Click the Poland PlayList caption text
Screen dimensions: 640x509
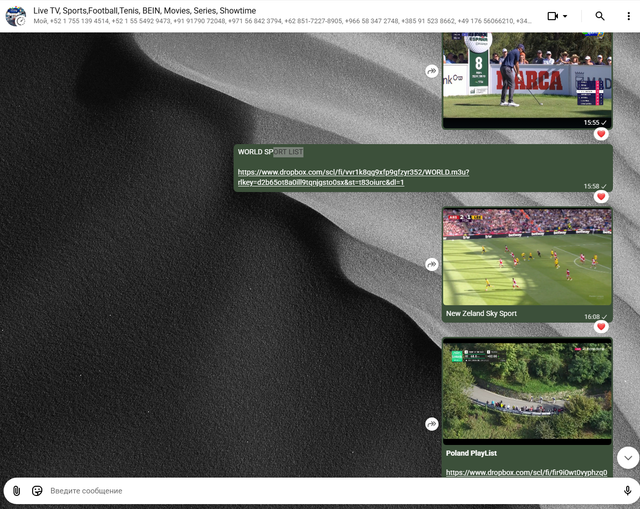(x=471, y=453)
